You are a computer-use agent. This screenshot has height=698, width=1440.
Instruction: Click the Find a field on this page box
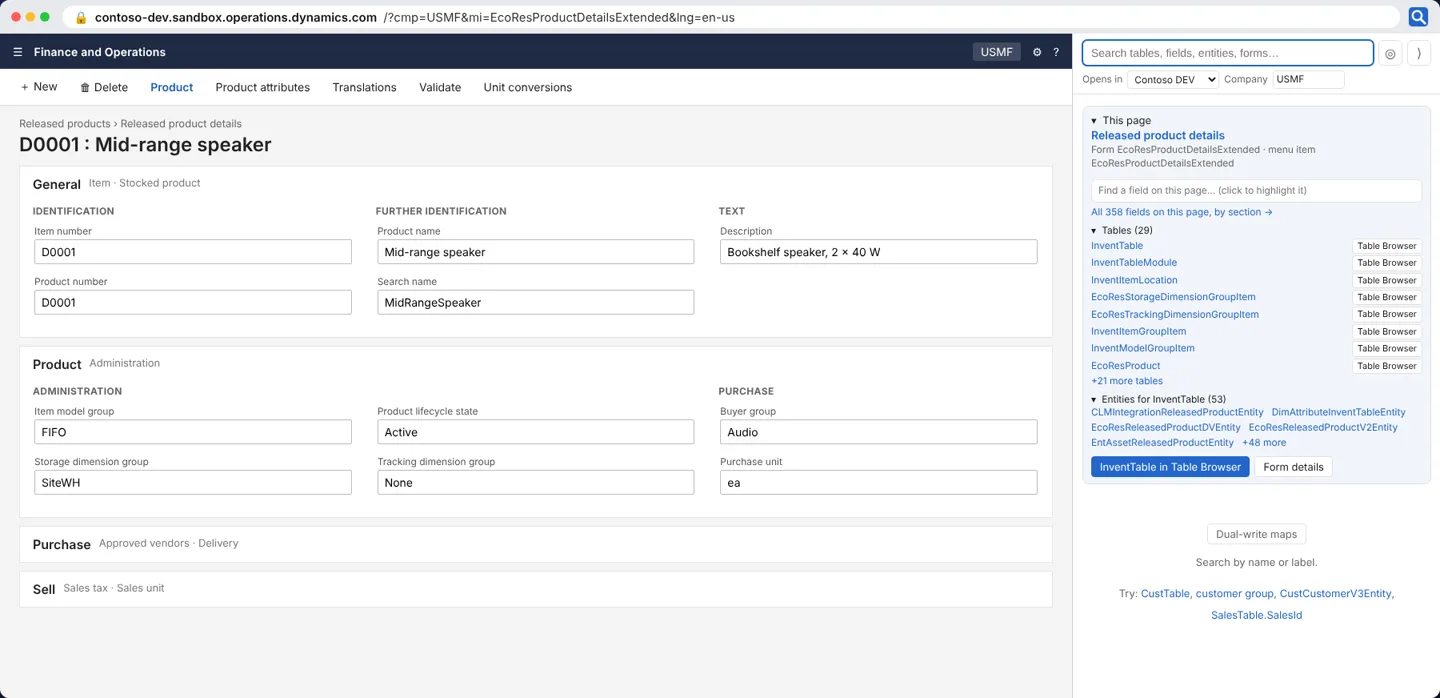(1256, 190)
